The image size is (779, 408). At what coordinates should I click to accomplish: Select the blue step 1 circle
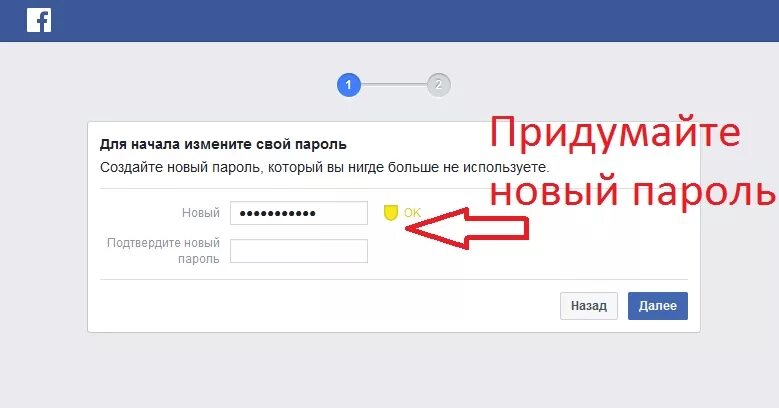(x=348, y=85)
